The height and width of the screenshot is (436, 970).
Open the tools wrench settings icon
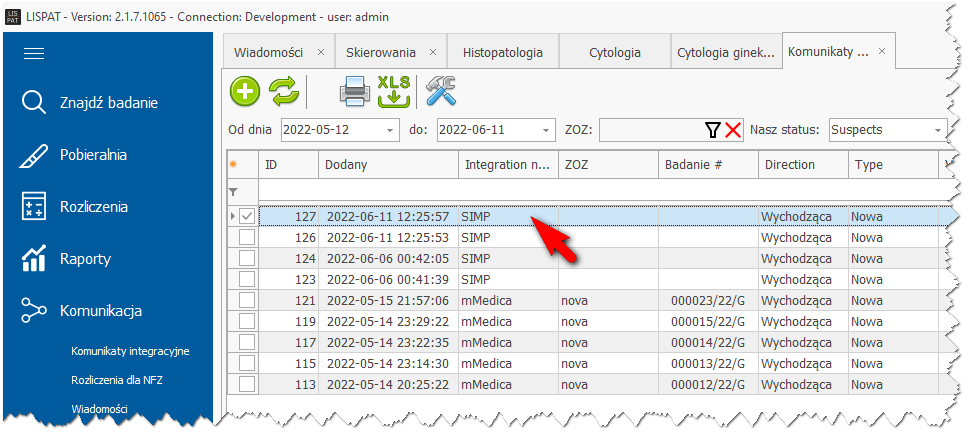[x=440, y=92]
